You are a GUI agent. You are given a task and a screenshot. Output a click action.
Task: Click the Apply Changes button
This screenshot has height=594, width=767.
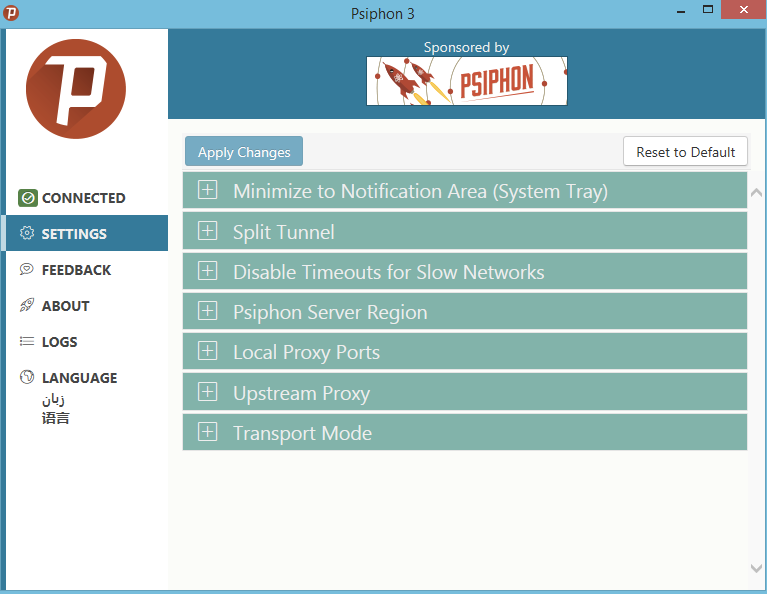pos(244,151)
